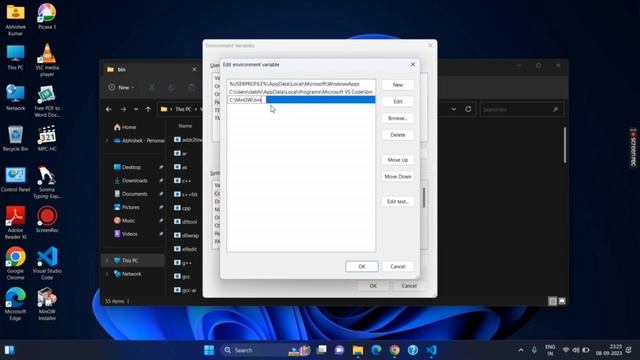
Task: Click taskbar Search box
Action: coord(265,350)
